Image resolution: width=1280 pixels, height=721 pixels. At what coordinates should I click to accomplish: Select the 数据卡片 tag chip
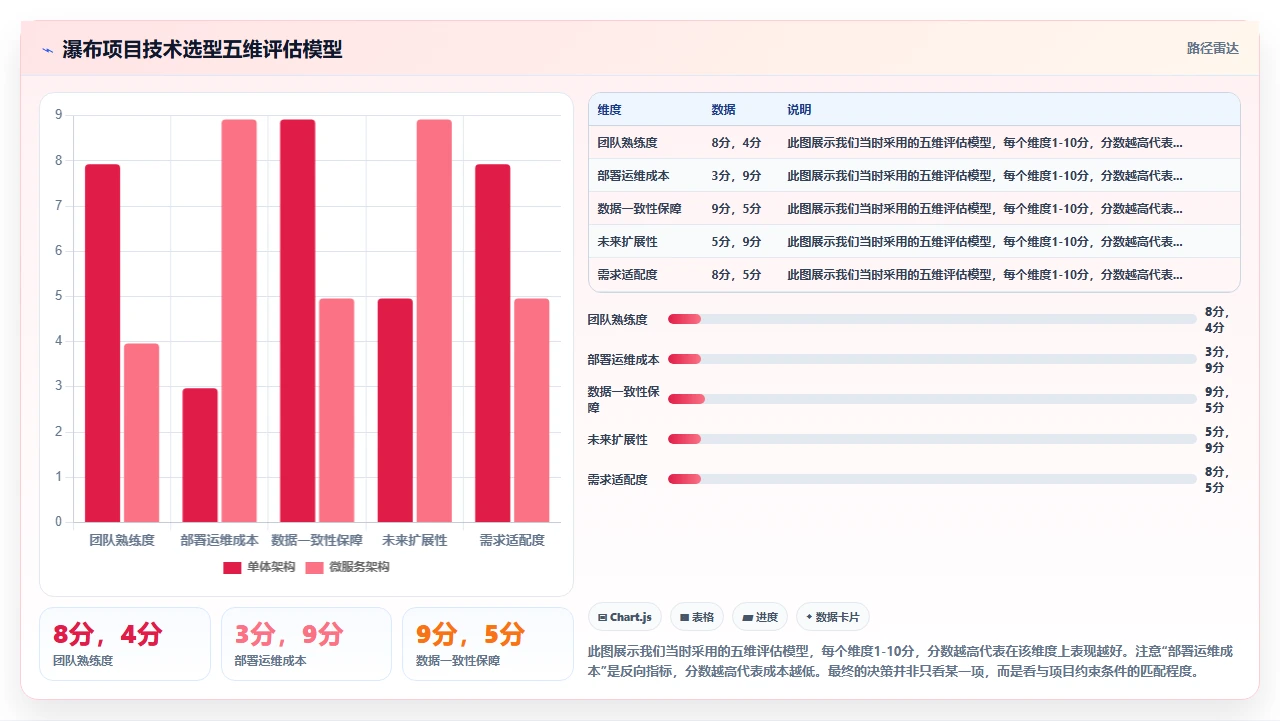tap(833, 617)
